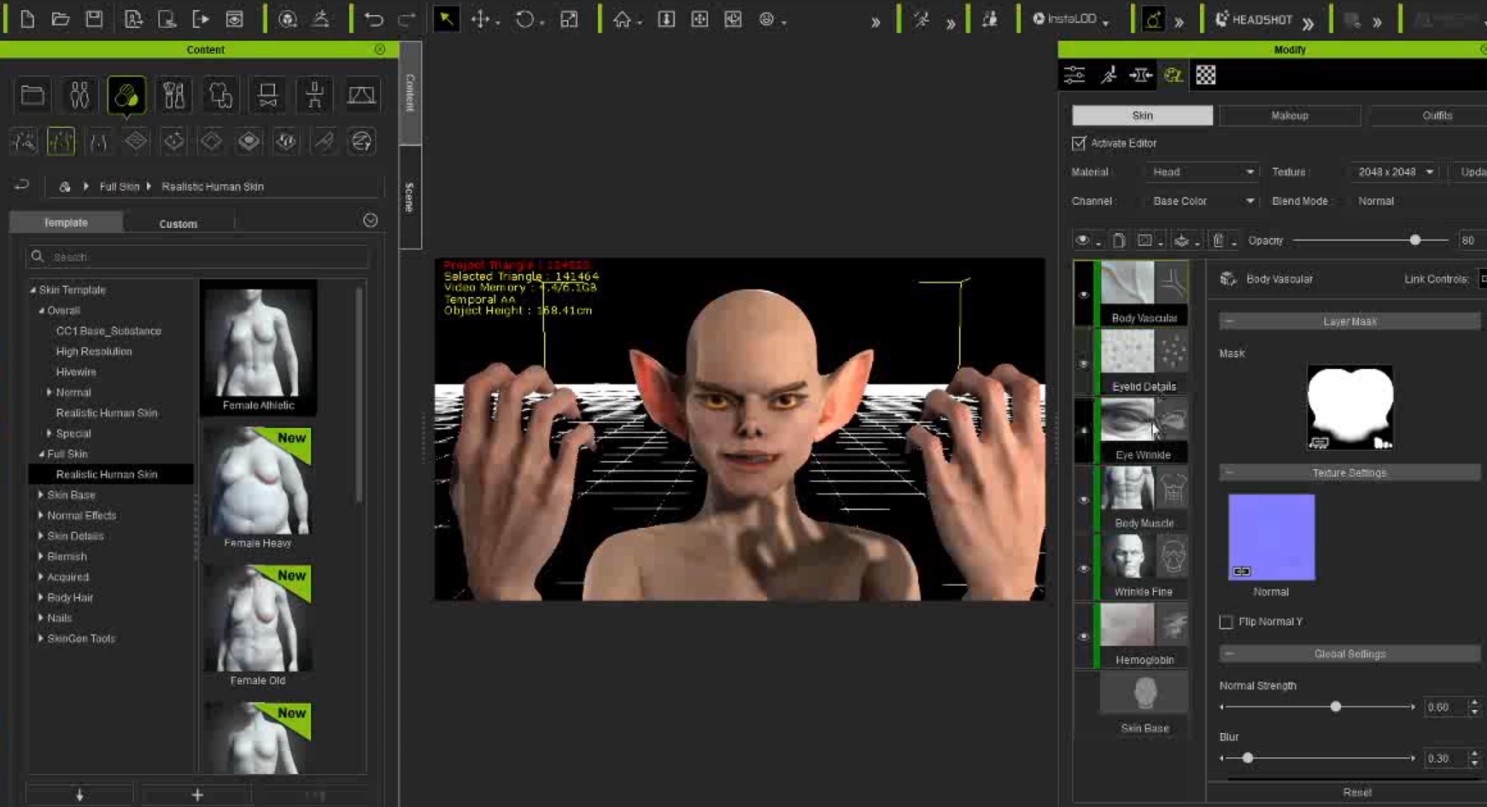Adjust the Normal Strength slider handle
This screenshot has width=1487, height=807.
pos(1335,707)
